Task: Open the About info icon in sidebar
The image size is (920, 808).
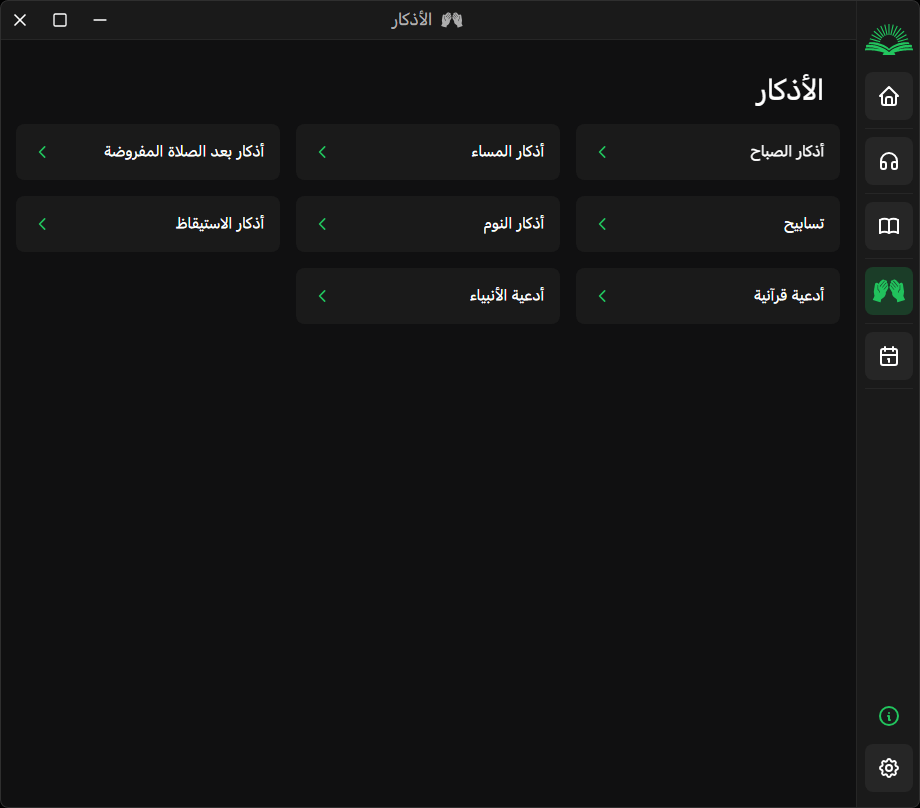Action: [x=888, y=716]
